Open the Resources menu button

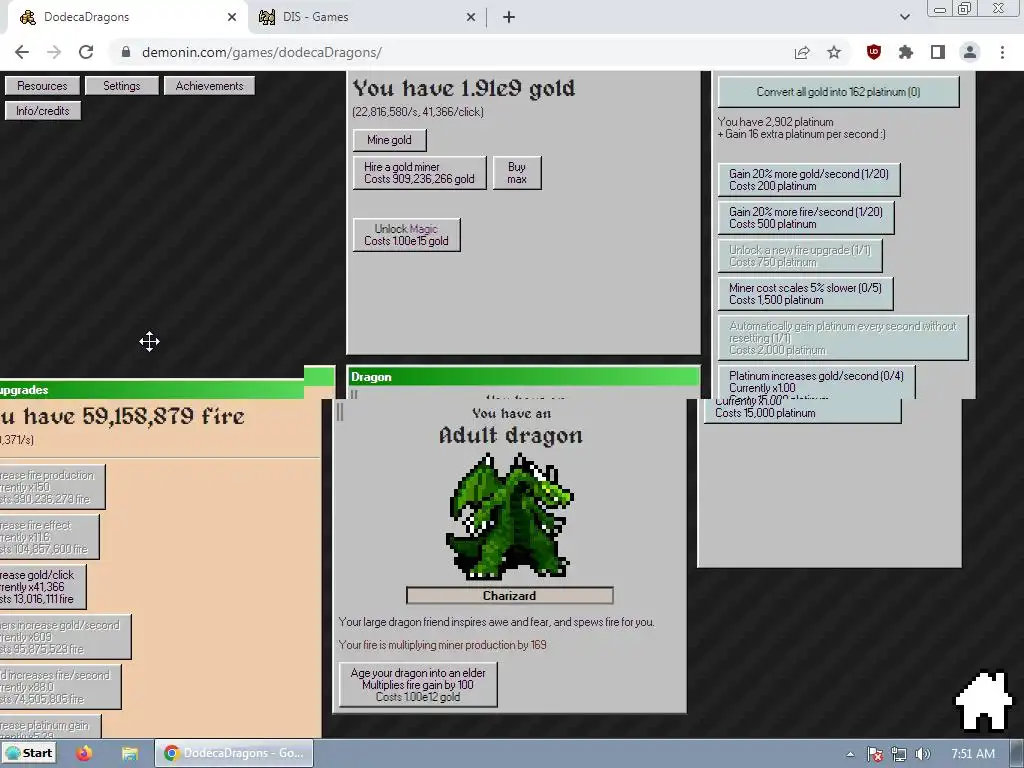click(x=42, y=86)
